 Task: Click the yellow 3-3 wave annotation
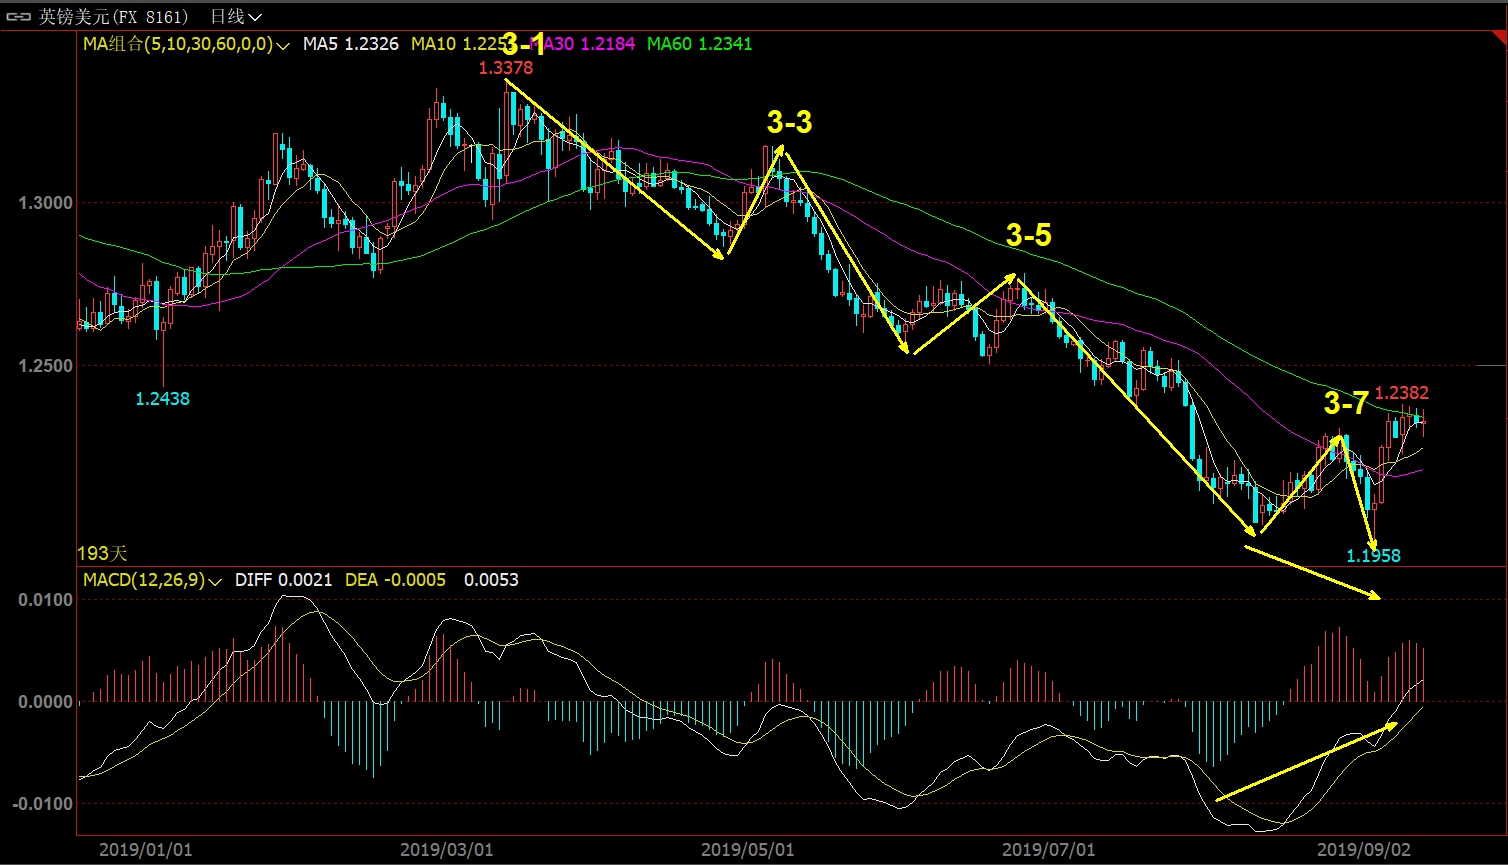[789, 123]
